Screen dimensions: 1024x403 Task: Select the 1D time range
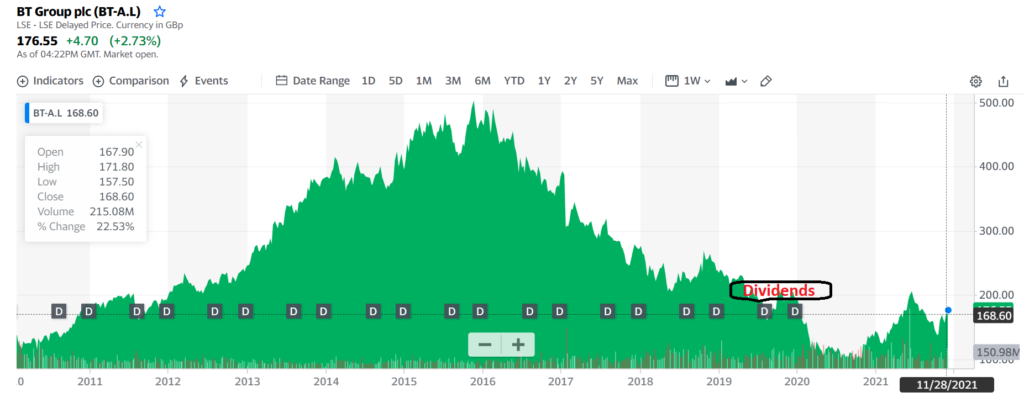(x=368, y=81)
